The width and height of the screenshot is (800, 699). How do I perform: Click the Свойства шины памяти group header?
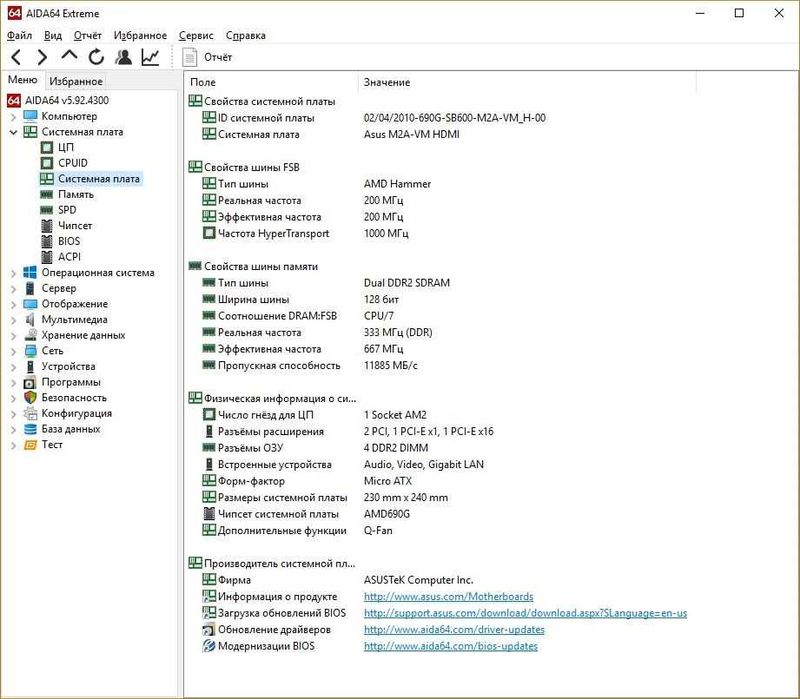pyautogui.click(x=254, y=266)
